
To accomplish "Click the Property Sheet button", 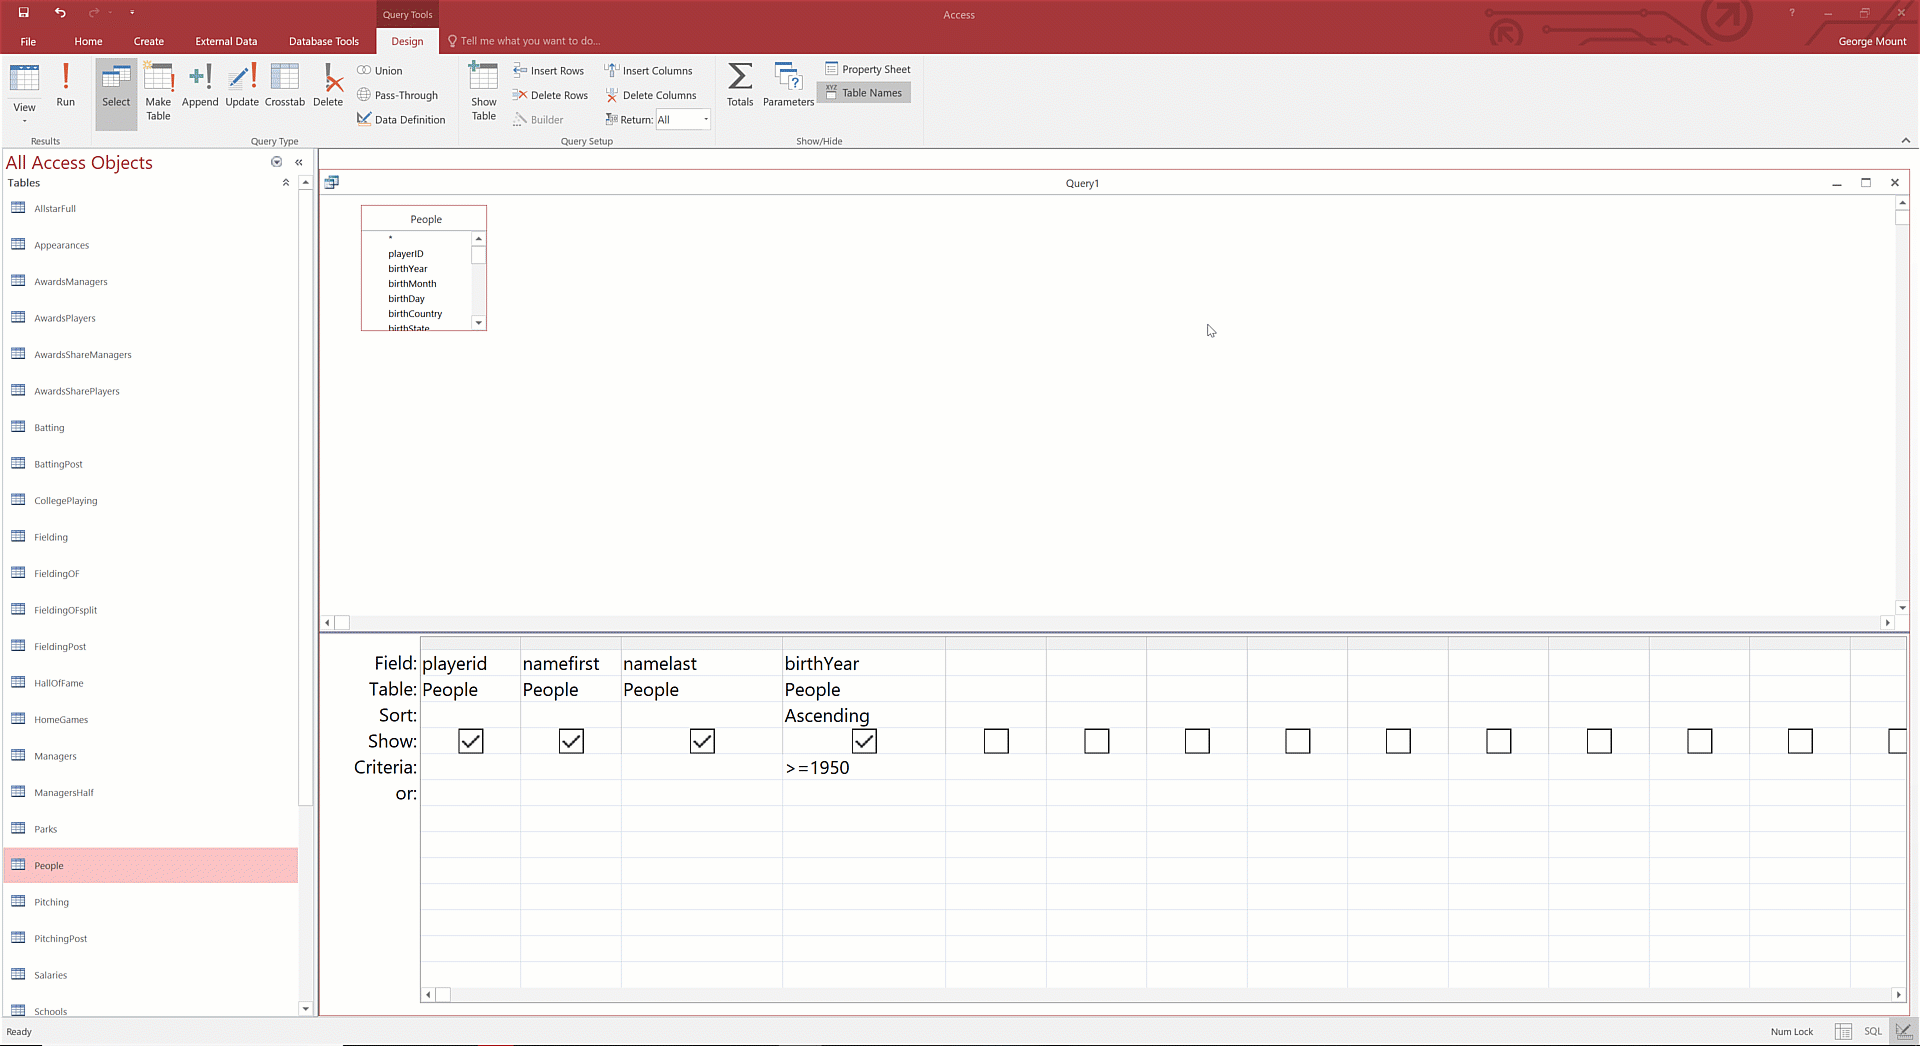I will tap(867, 69).
